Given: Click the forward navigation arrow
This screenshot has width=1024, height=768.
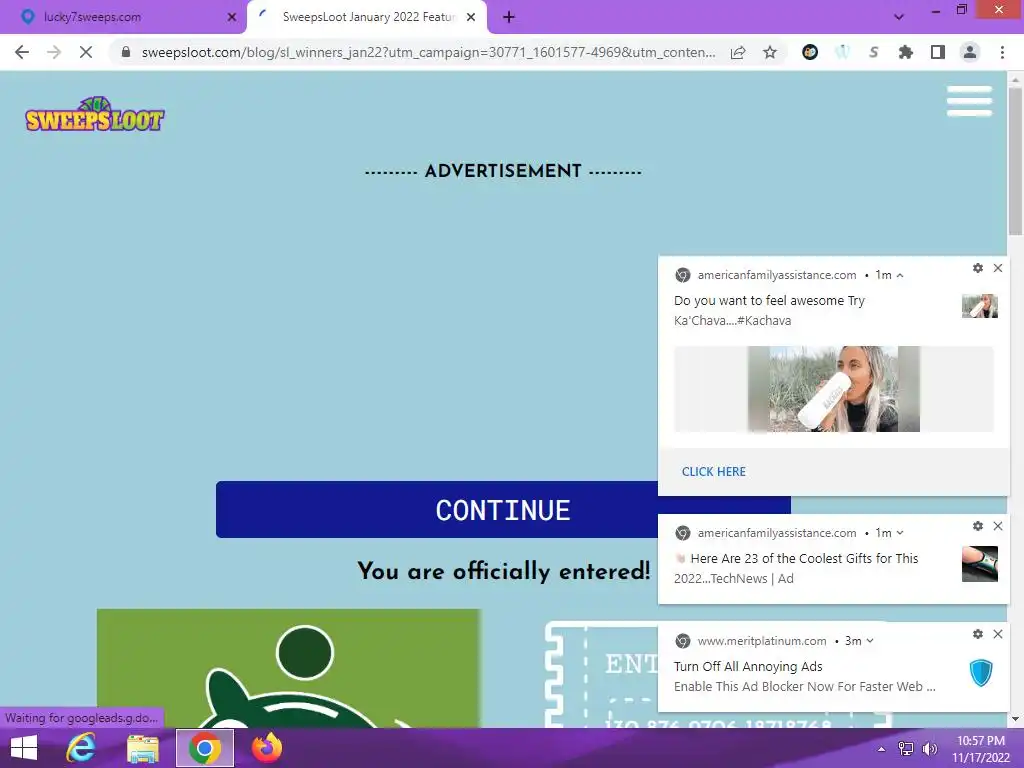Looking at the screenshot, I should coord(54,52).
